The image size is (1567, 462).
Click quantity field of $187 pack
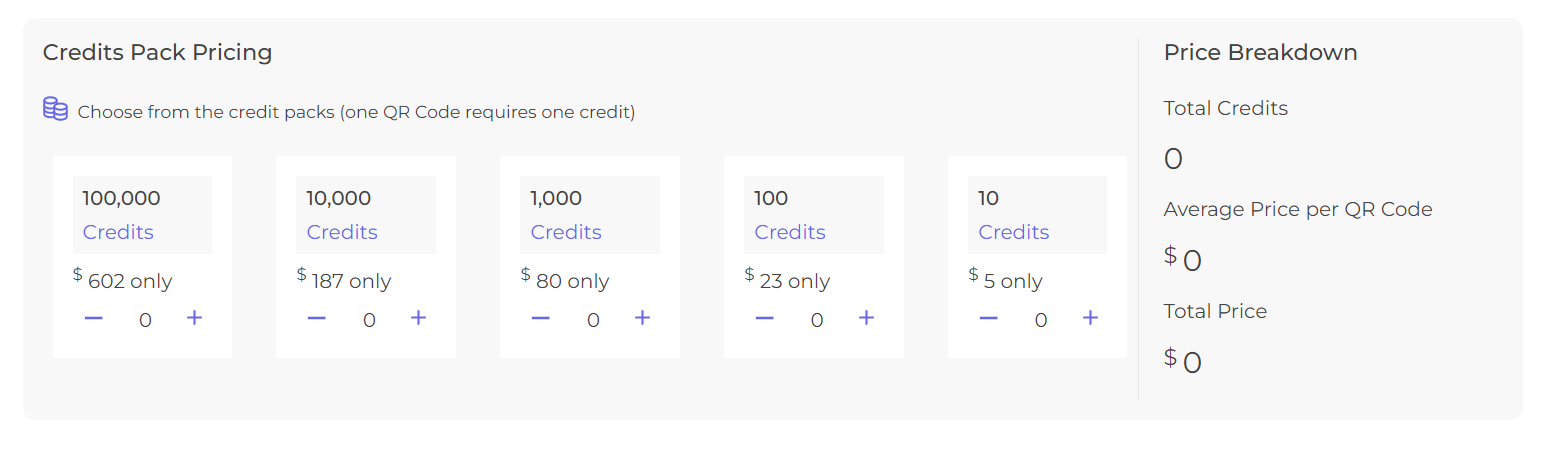coord(369,320)
